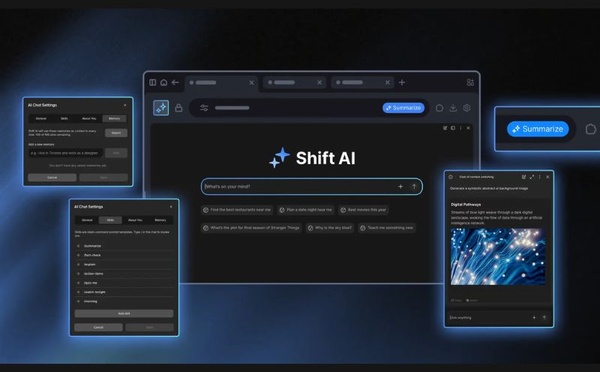This screenshot has width=600, height=372.
Task: Expand the image chat panel with arrows icon
Action: coord(532,177)
